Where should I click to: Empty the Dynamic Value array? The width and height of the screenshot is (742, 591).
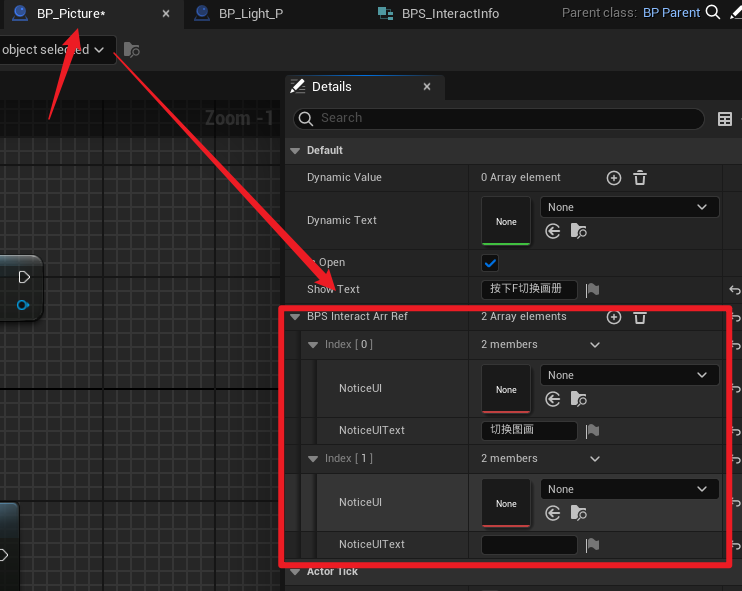click(640, 178)
